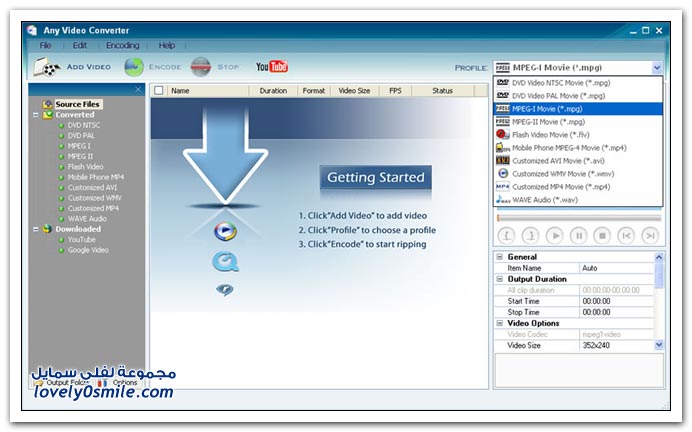Open the Encoding menu
The width and height of the screenshot is (692, 432).
pos(123,45)
